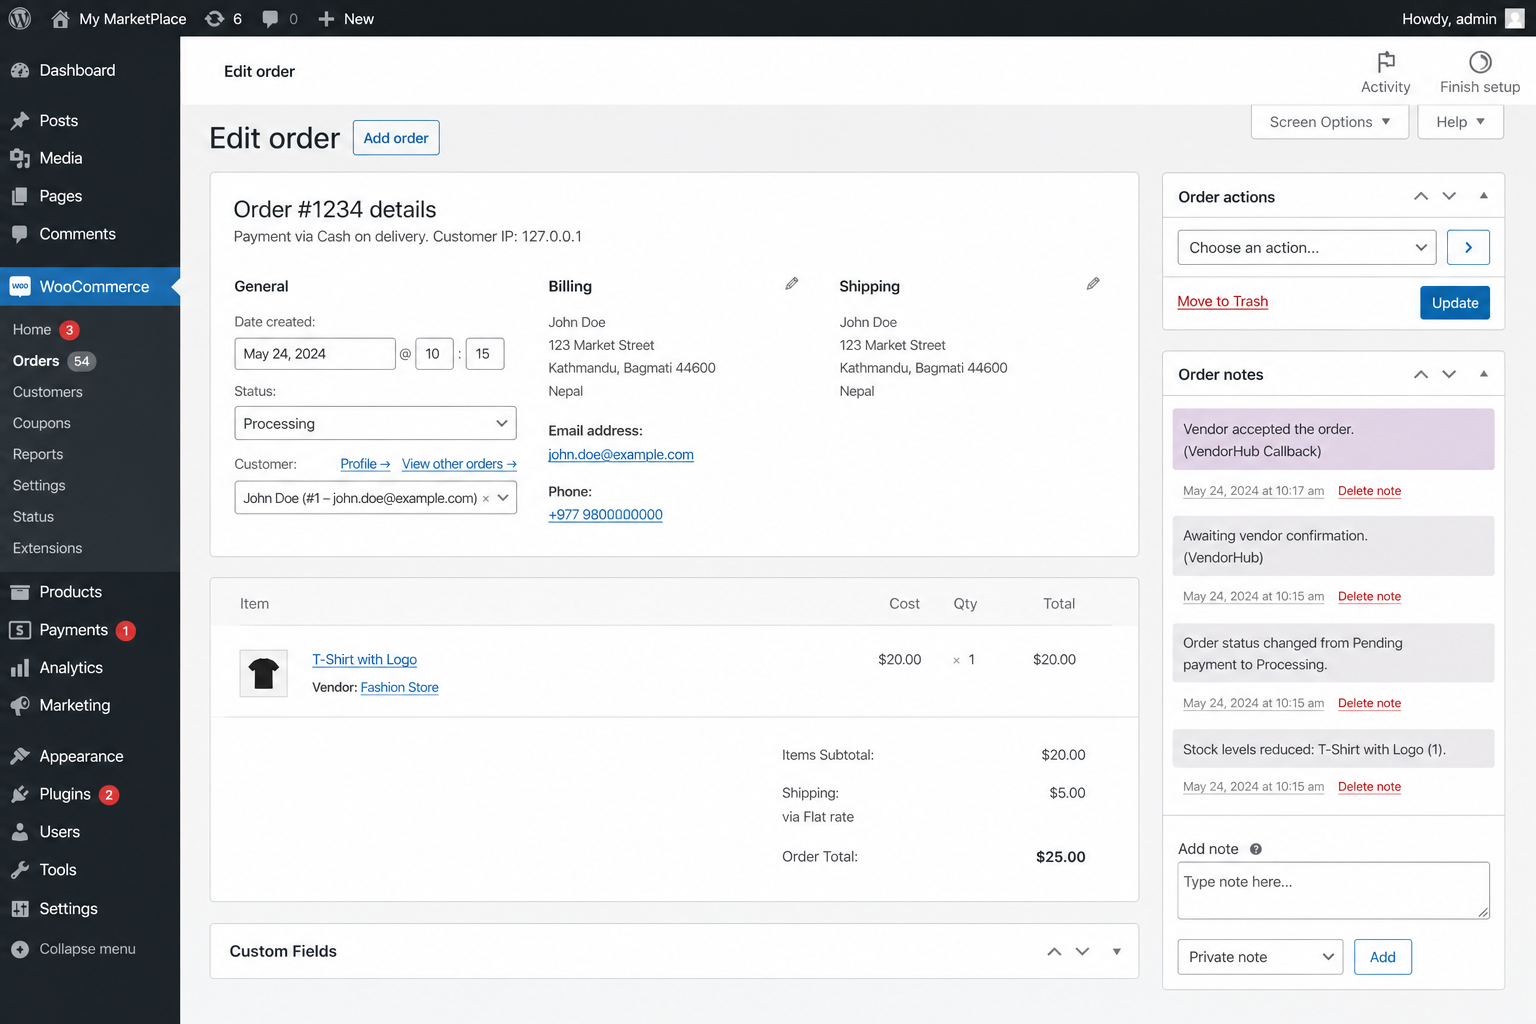Move Order actions panel up
The width and height of the screenshot is (1536, 1024).
(x=1421, y=196)
